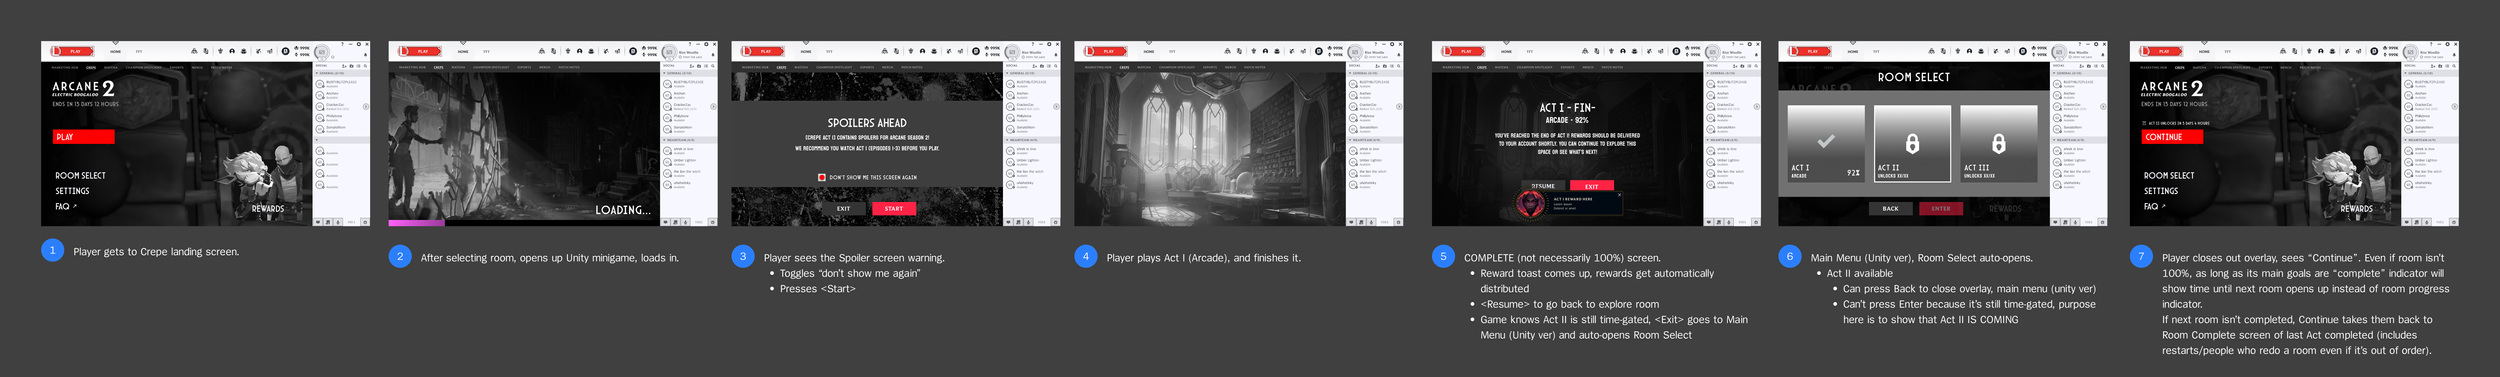Click EXIT on Act I Fin screen

[x=1592, y=186]
